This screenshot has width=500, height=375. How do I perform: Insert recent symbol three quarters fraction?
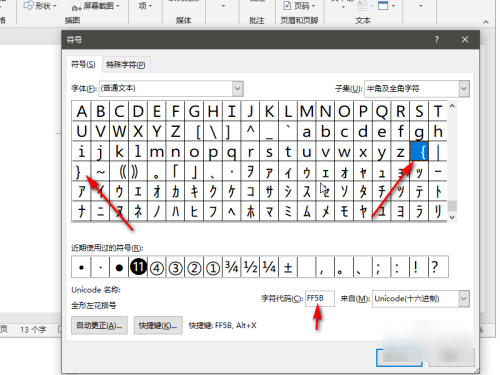tap(232, 267)
